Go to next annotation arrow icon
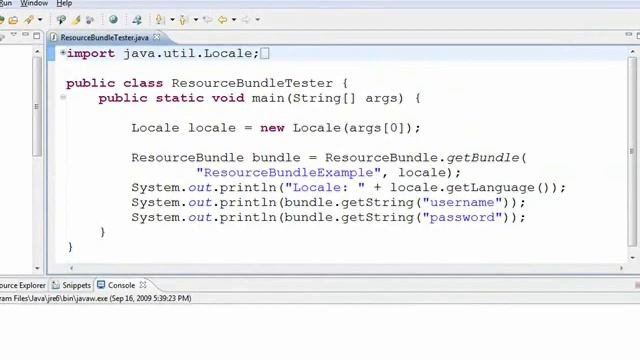Viewport: 640px width, 360px height. [x=160, y=20]
